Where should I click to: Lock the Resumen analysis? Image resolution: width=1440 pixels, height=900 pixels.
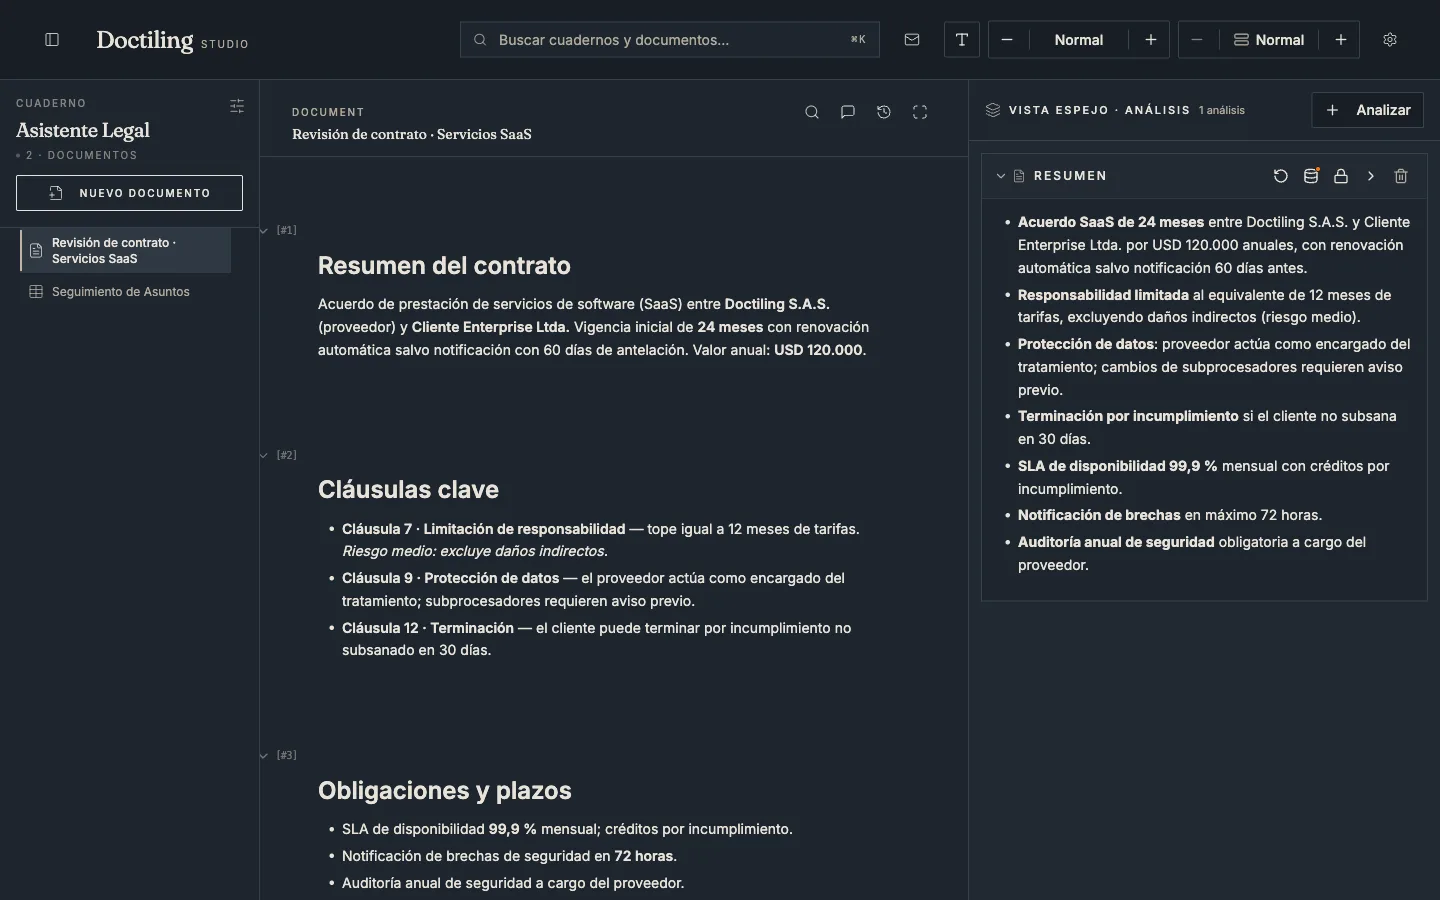pos(1341,176)
